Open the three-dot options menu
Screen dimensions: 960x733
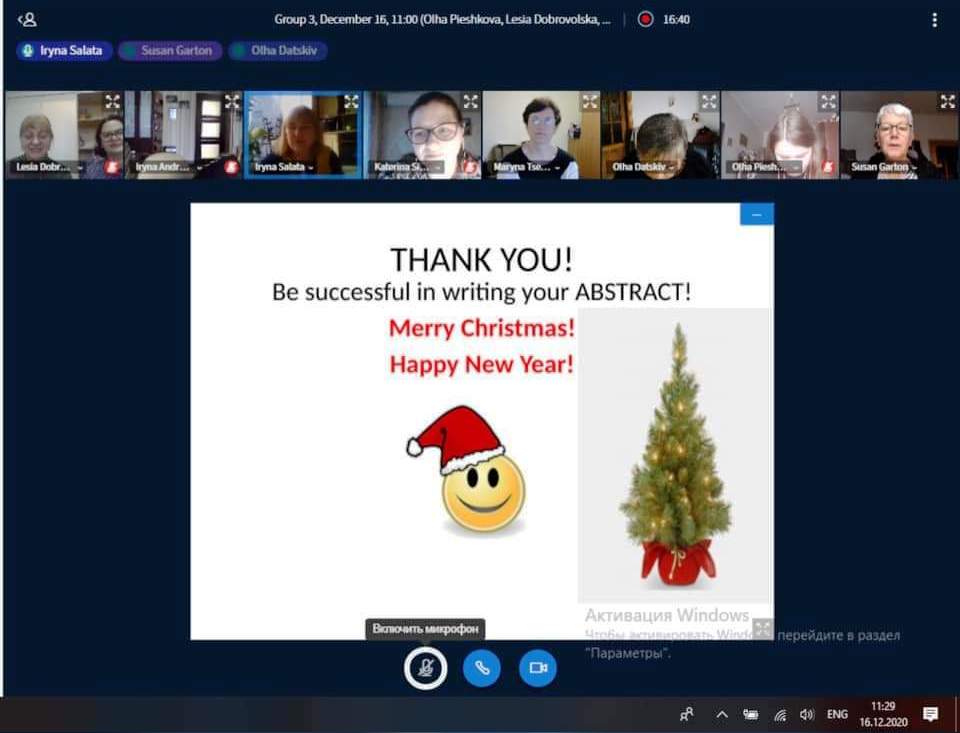coord(935,19)
